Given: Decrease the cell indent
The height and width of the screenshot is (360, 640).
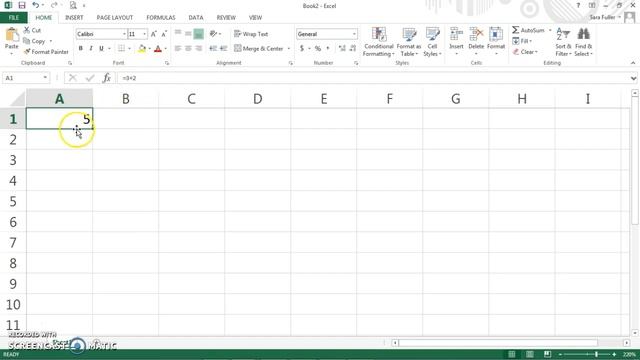Looking at the screenshot, I should click(x=213, y=48).
